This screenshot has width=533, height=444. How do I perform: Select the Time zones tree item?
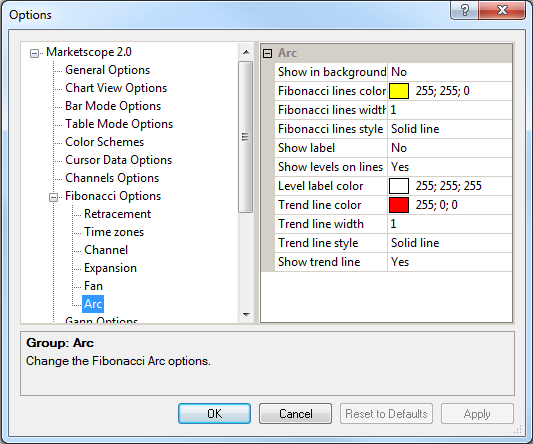(x=114, y=232)
